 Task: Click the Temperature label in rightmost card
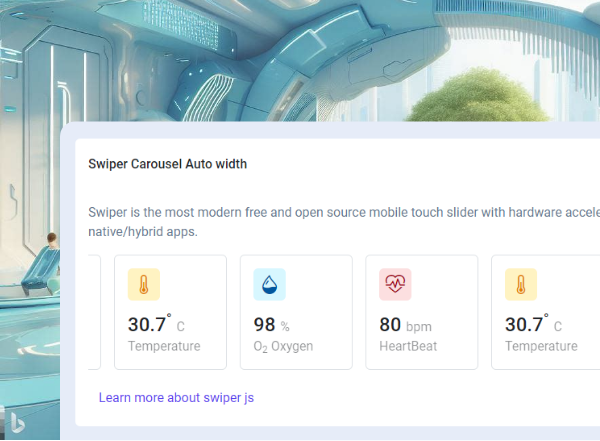click(x=541, y=346)
